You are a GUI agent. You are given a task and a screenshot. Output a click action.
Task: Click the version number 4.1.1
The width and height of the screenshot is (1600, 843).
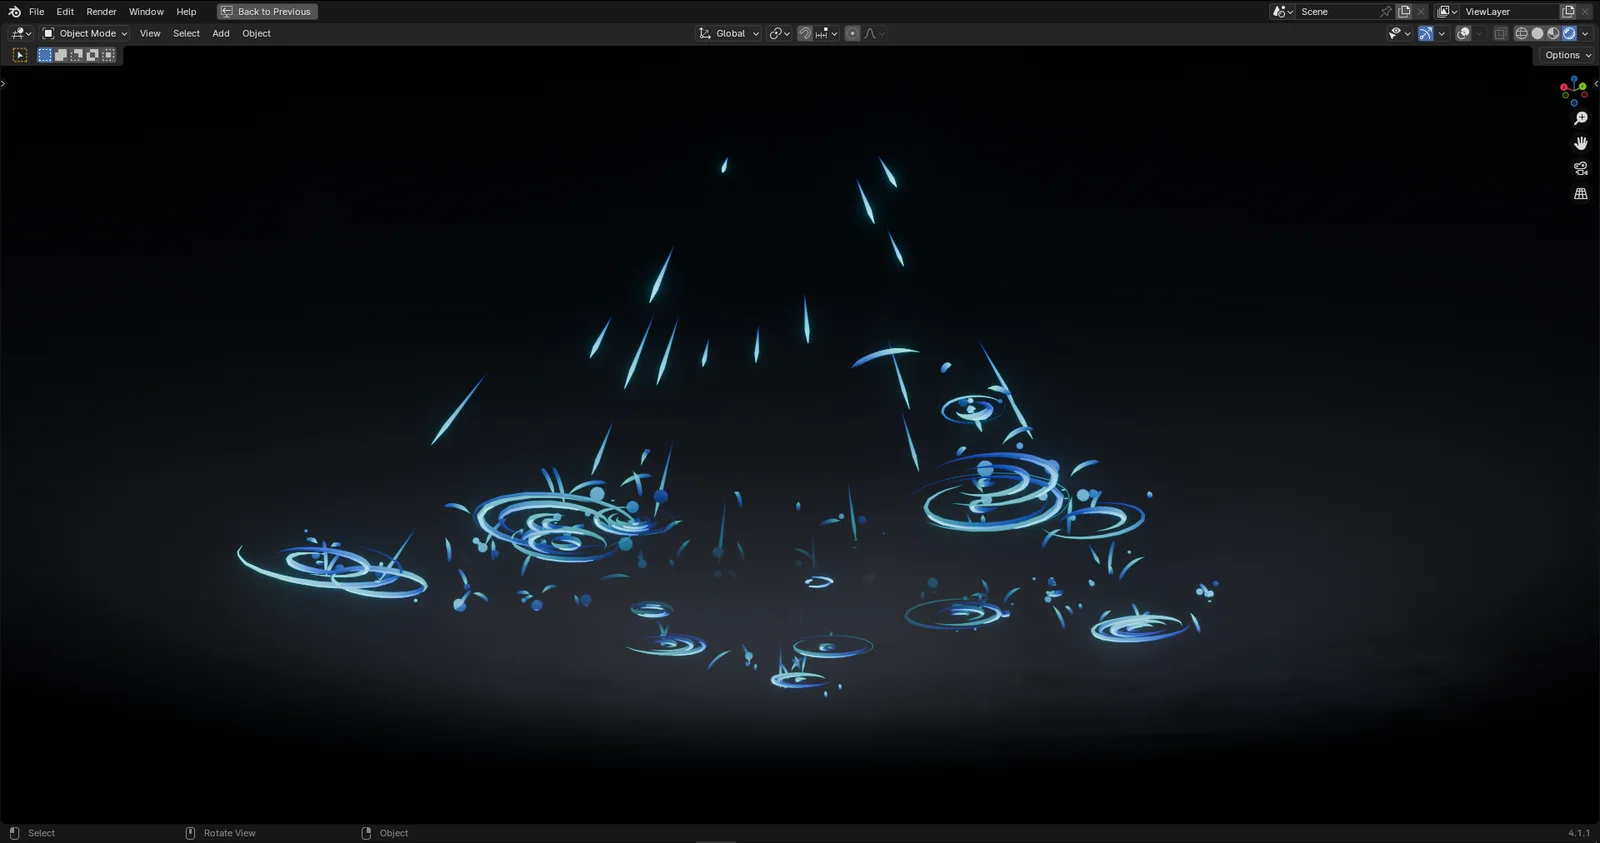coord(1578,833)
